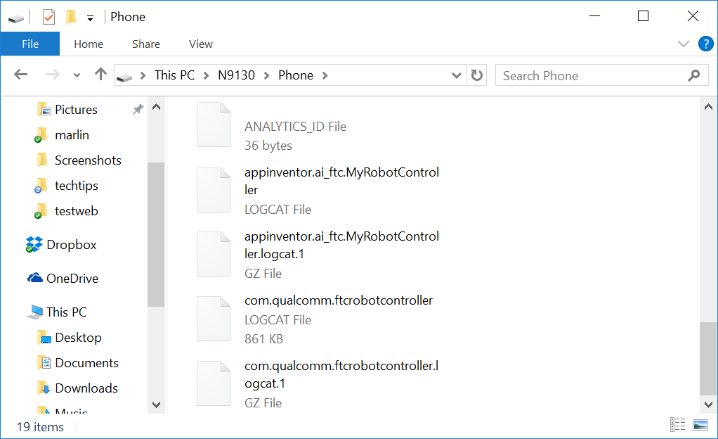Click the navigation pane scrollbar thumb
This screenshot has width=718, height=439.
coord(156,234)
